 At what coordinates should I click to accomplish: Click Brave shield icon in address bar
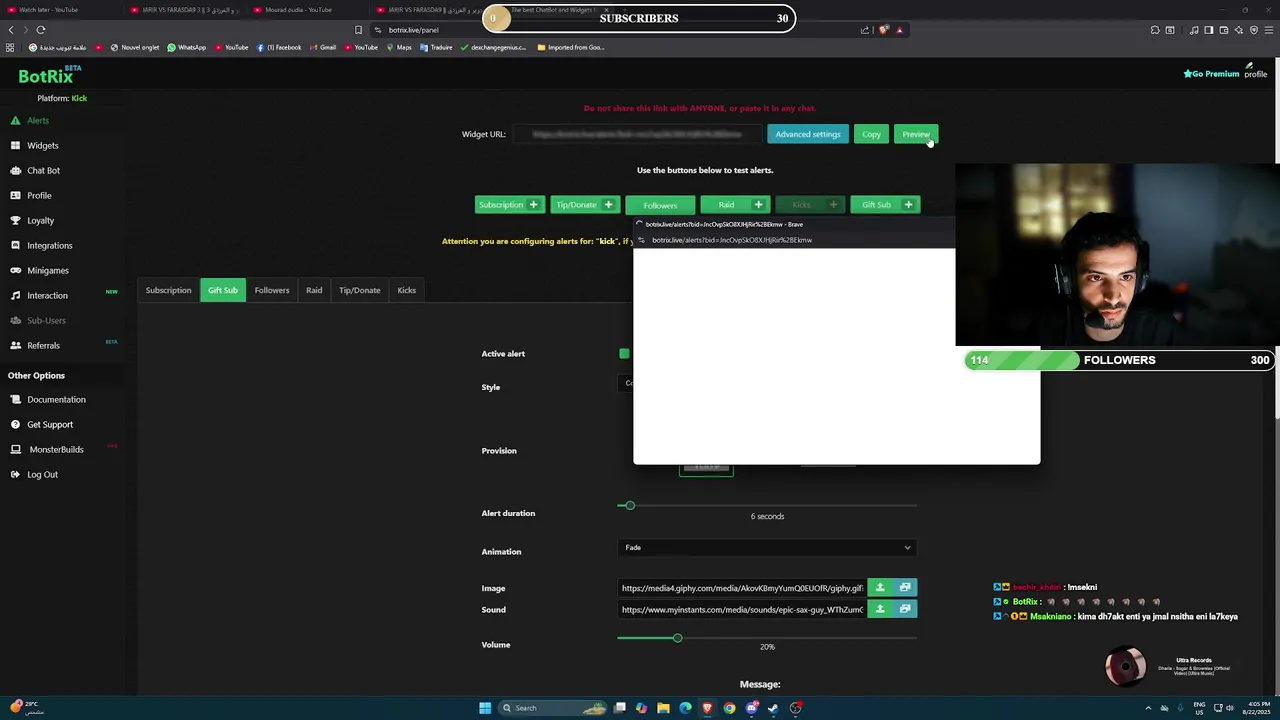tap(883, 30)
